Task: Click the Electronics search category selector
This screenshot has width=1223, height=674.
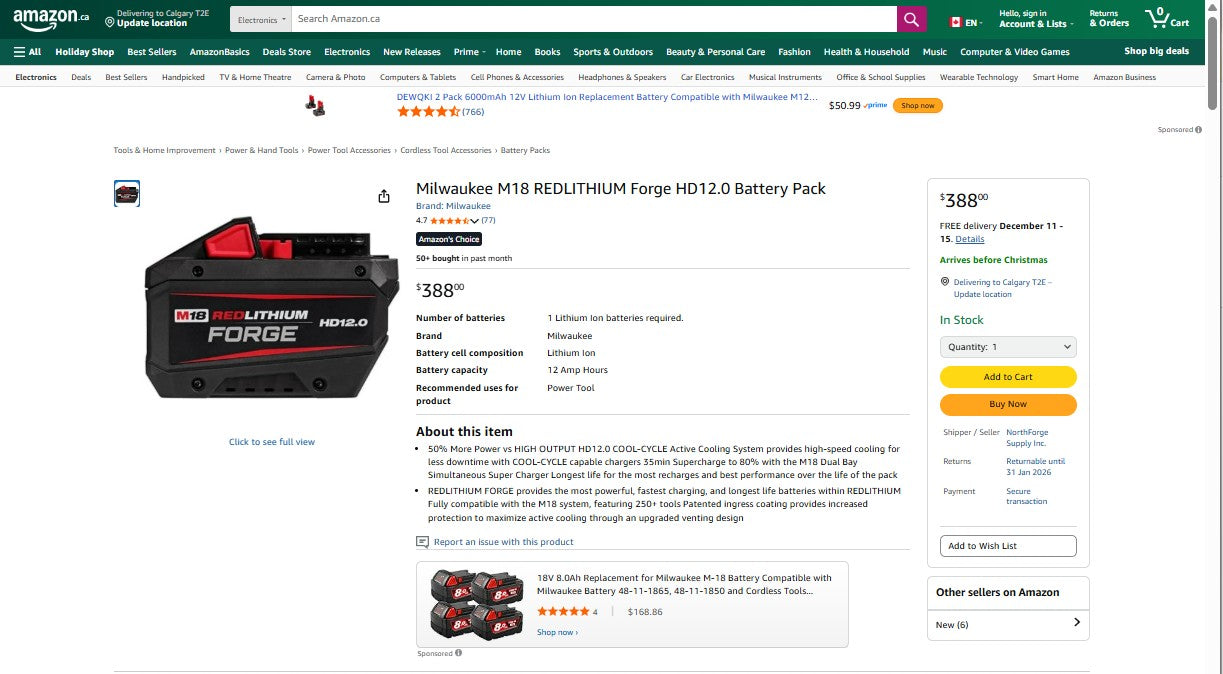Action: (259, 18)
